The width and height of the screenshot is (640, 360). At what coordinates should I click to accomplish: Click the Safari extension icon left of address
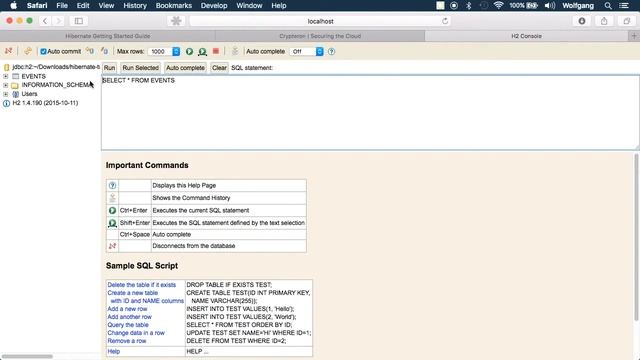click(x=176, y=21)
